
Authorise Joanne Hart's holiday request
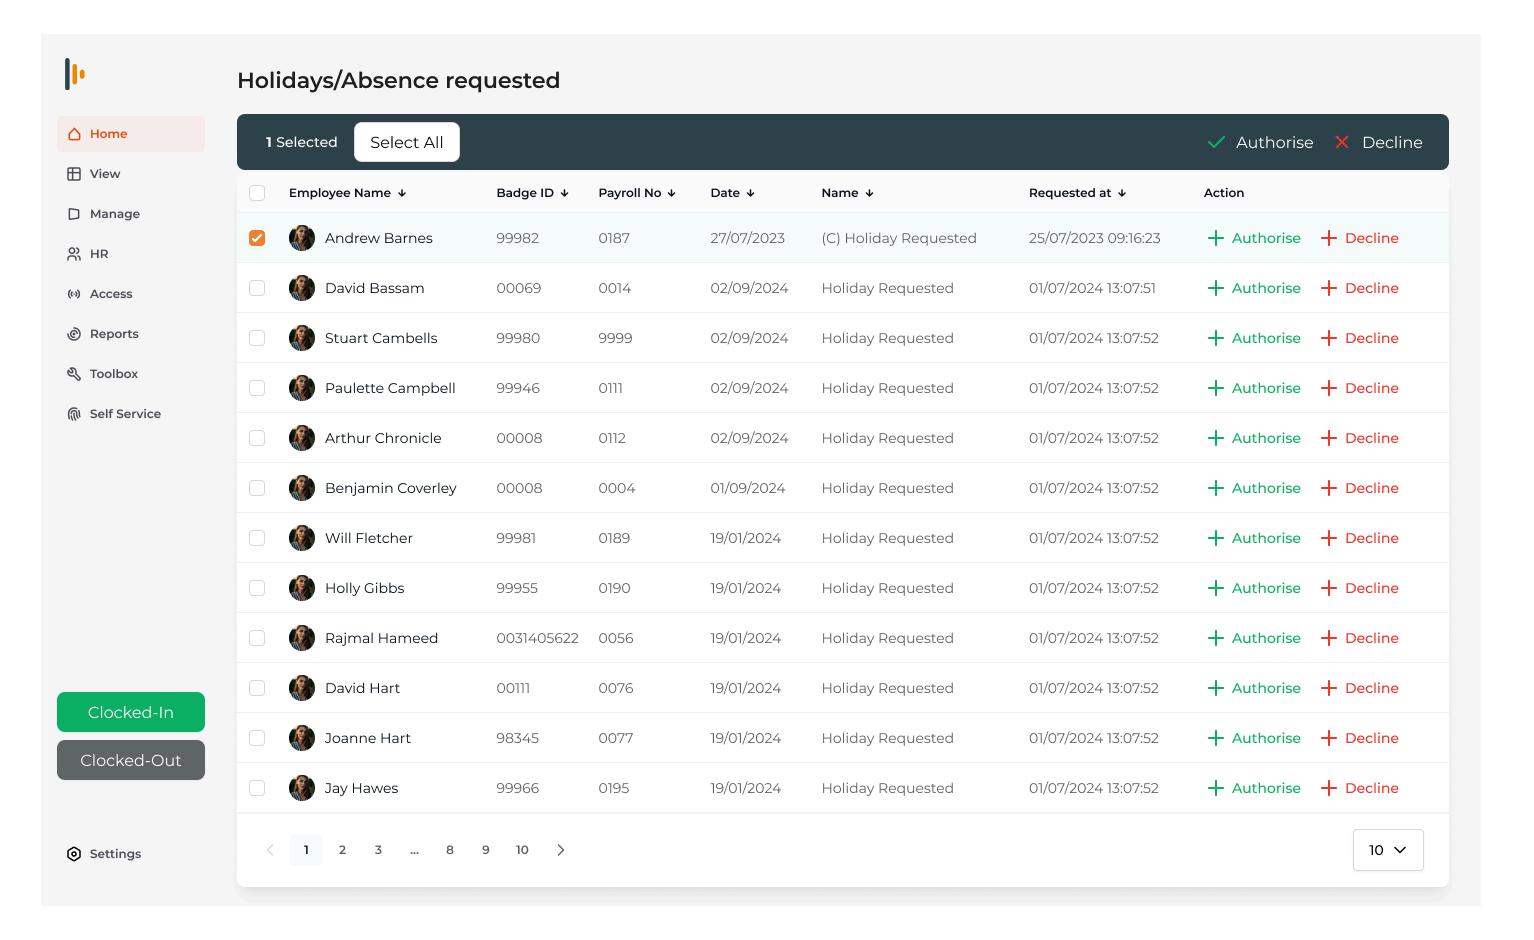(1254, 738)
